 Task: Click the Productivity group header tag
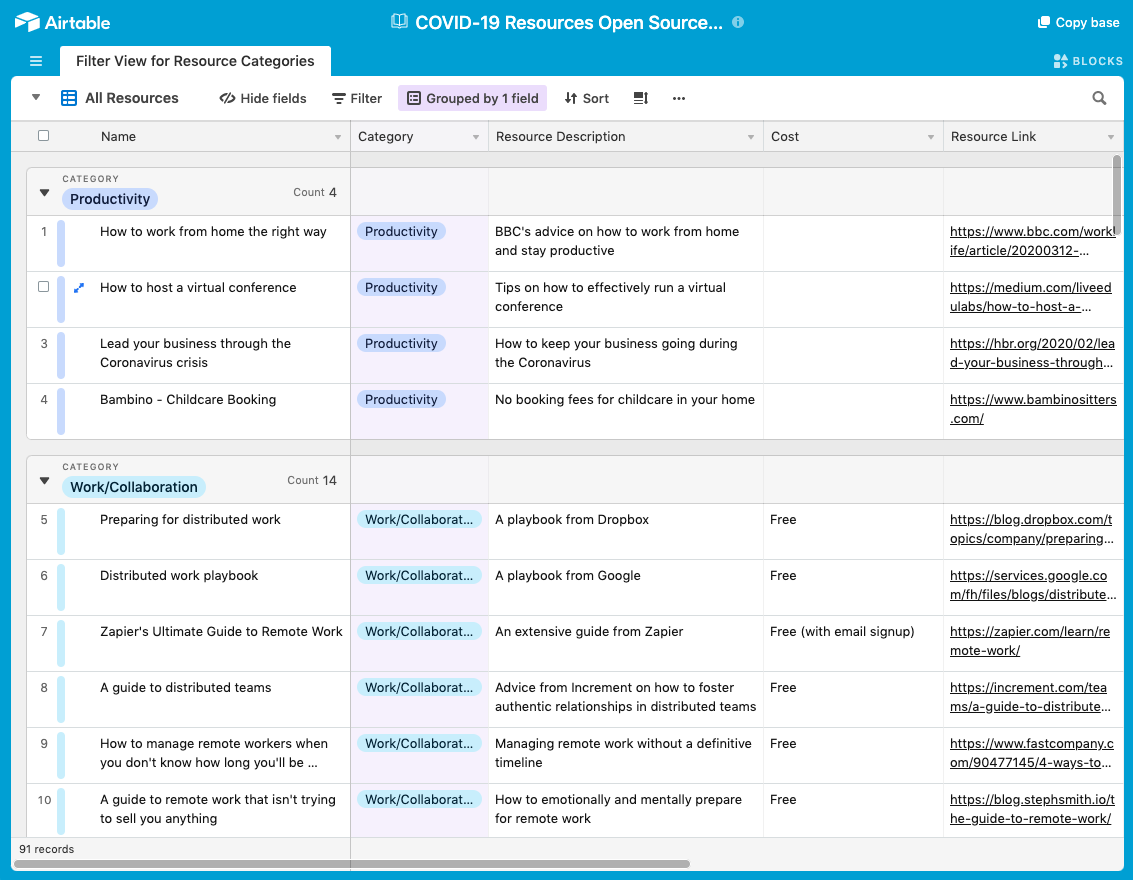[x=110, y=199]
